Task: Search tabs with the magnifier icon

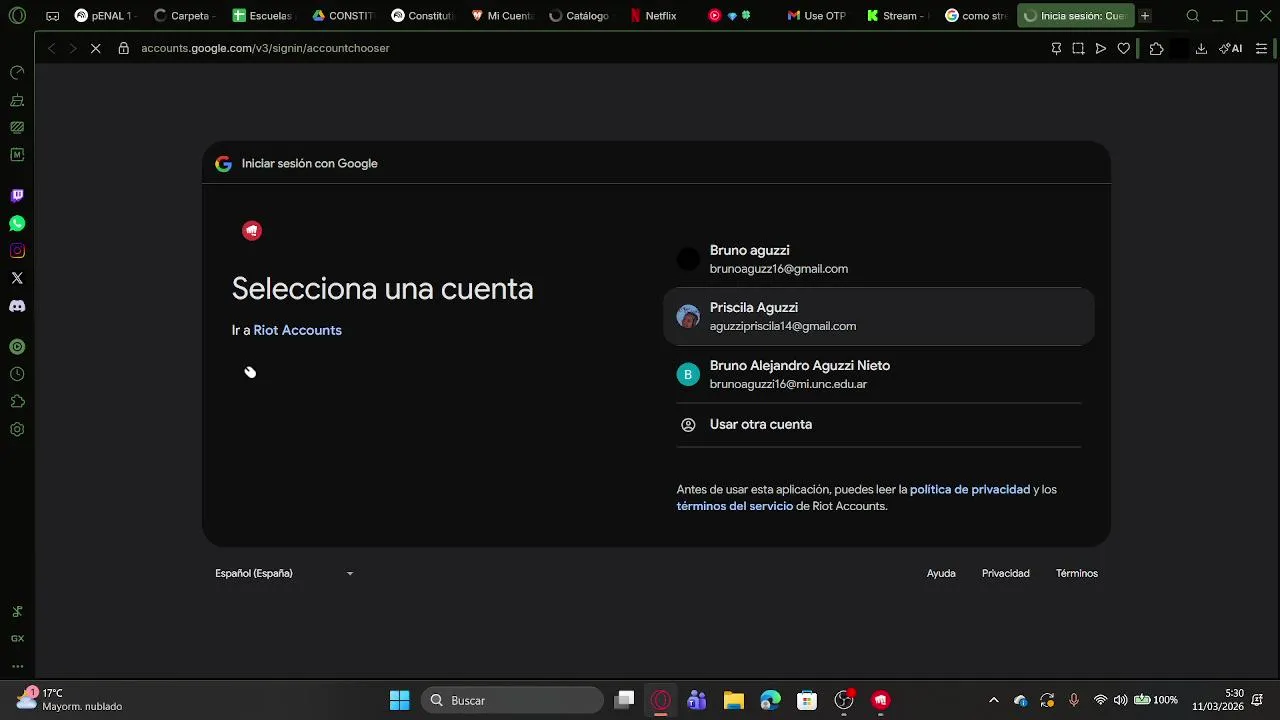Action: click(x=1193, y=16)
